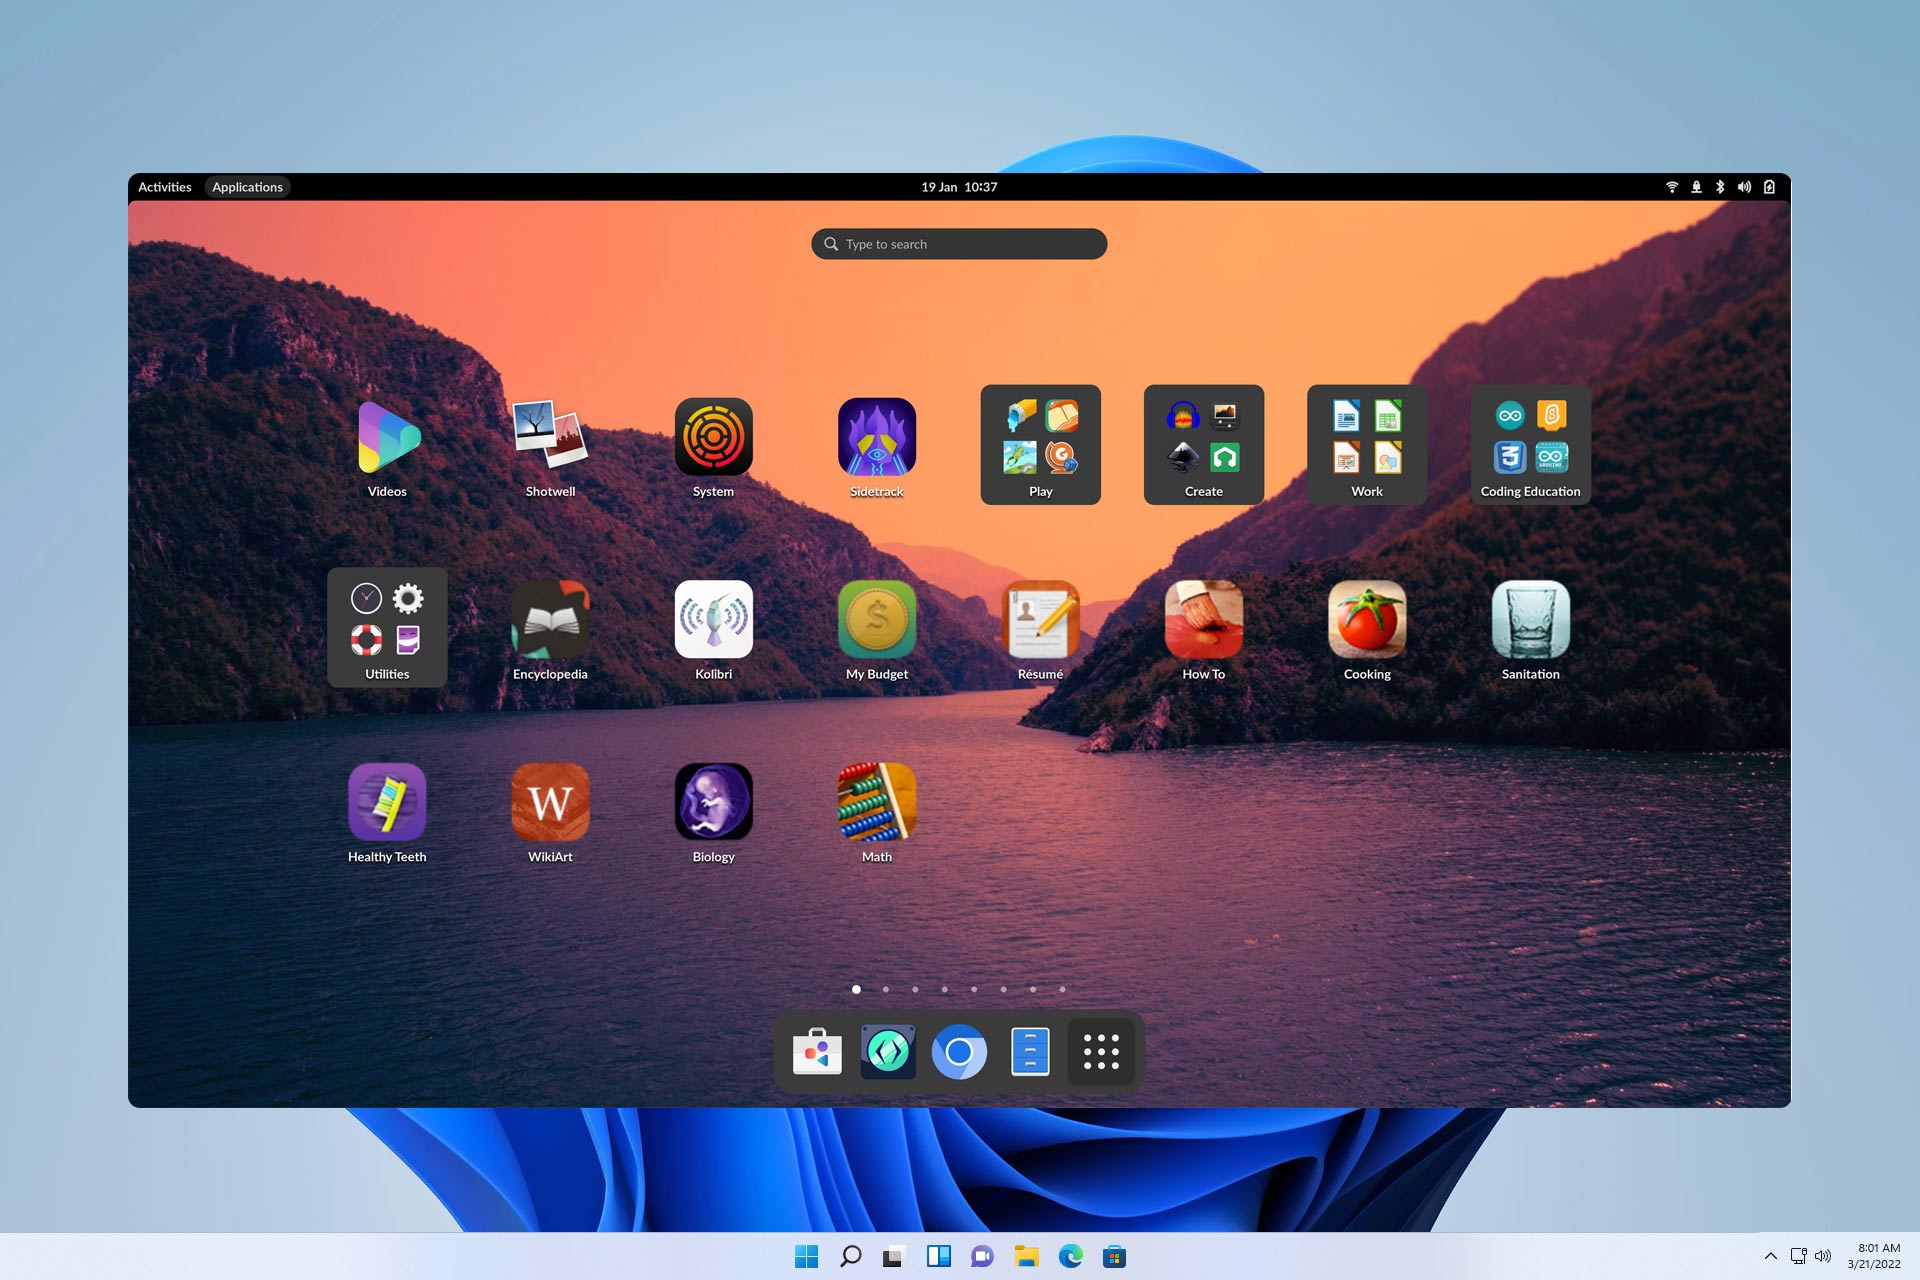This screenshot has width=1920, height=1280.
Task: Click the search input field
Action: click(960, 243)
